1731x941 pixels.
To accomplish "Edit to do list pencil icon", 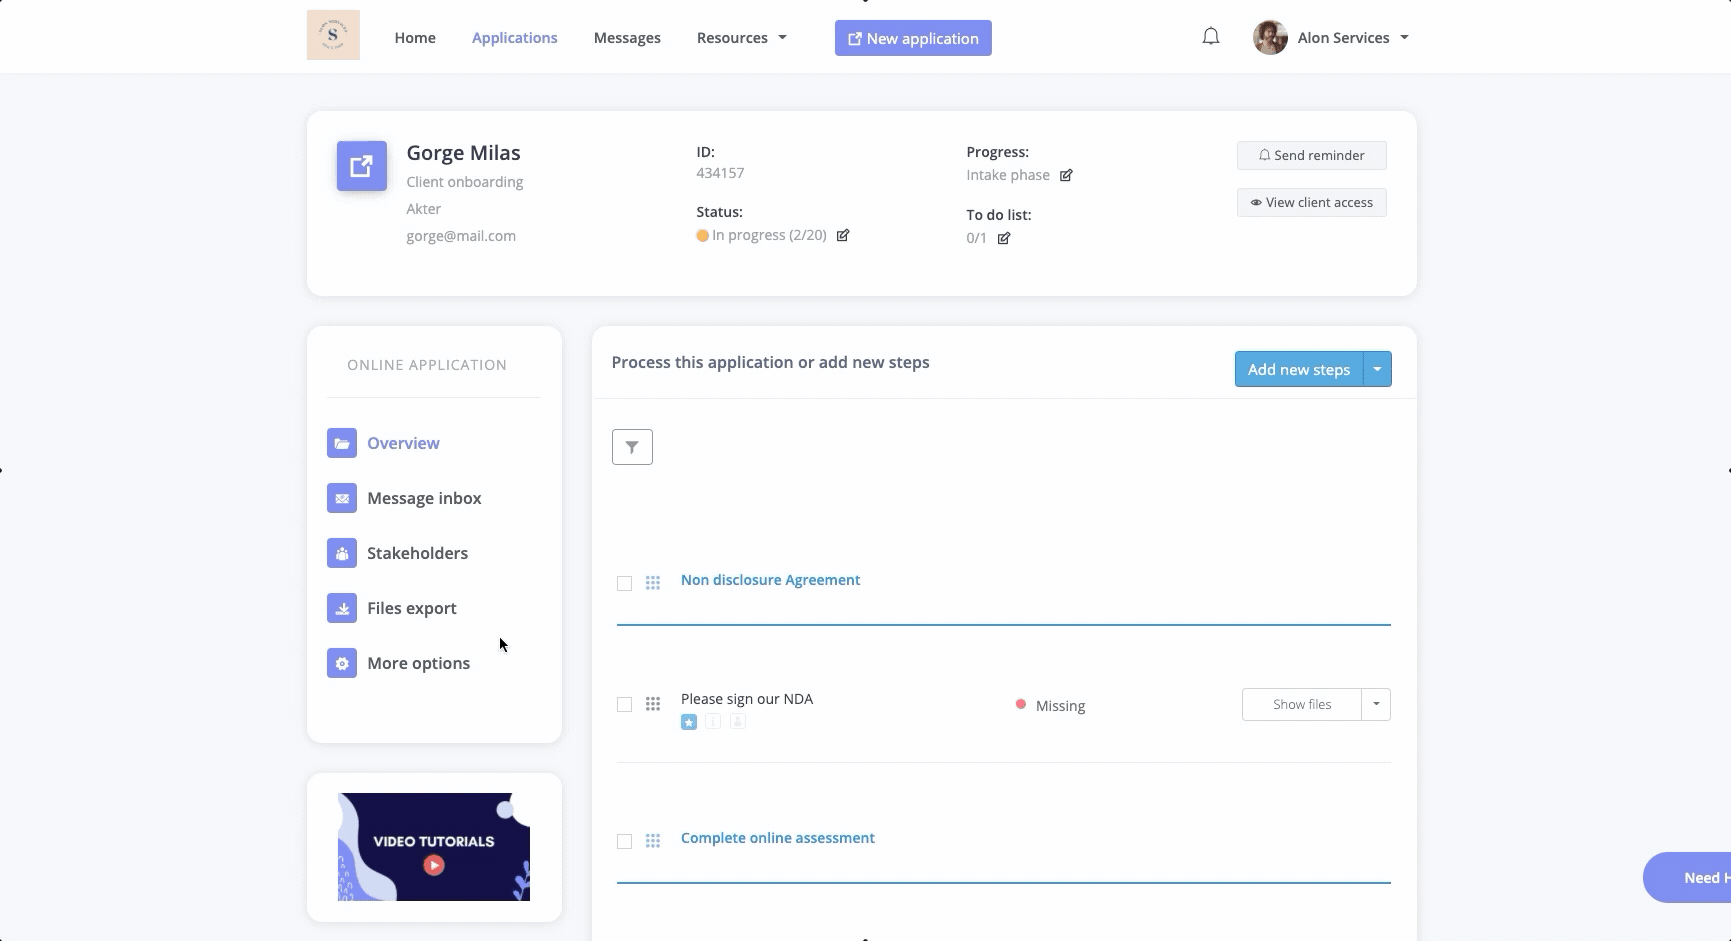I will pyautogui.click(x=1004, y=238).
